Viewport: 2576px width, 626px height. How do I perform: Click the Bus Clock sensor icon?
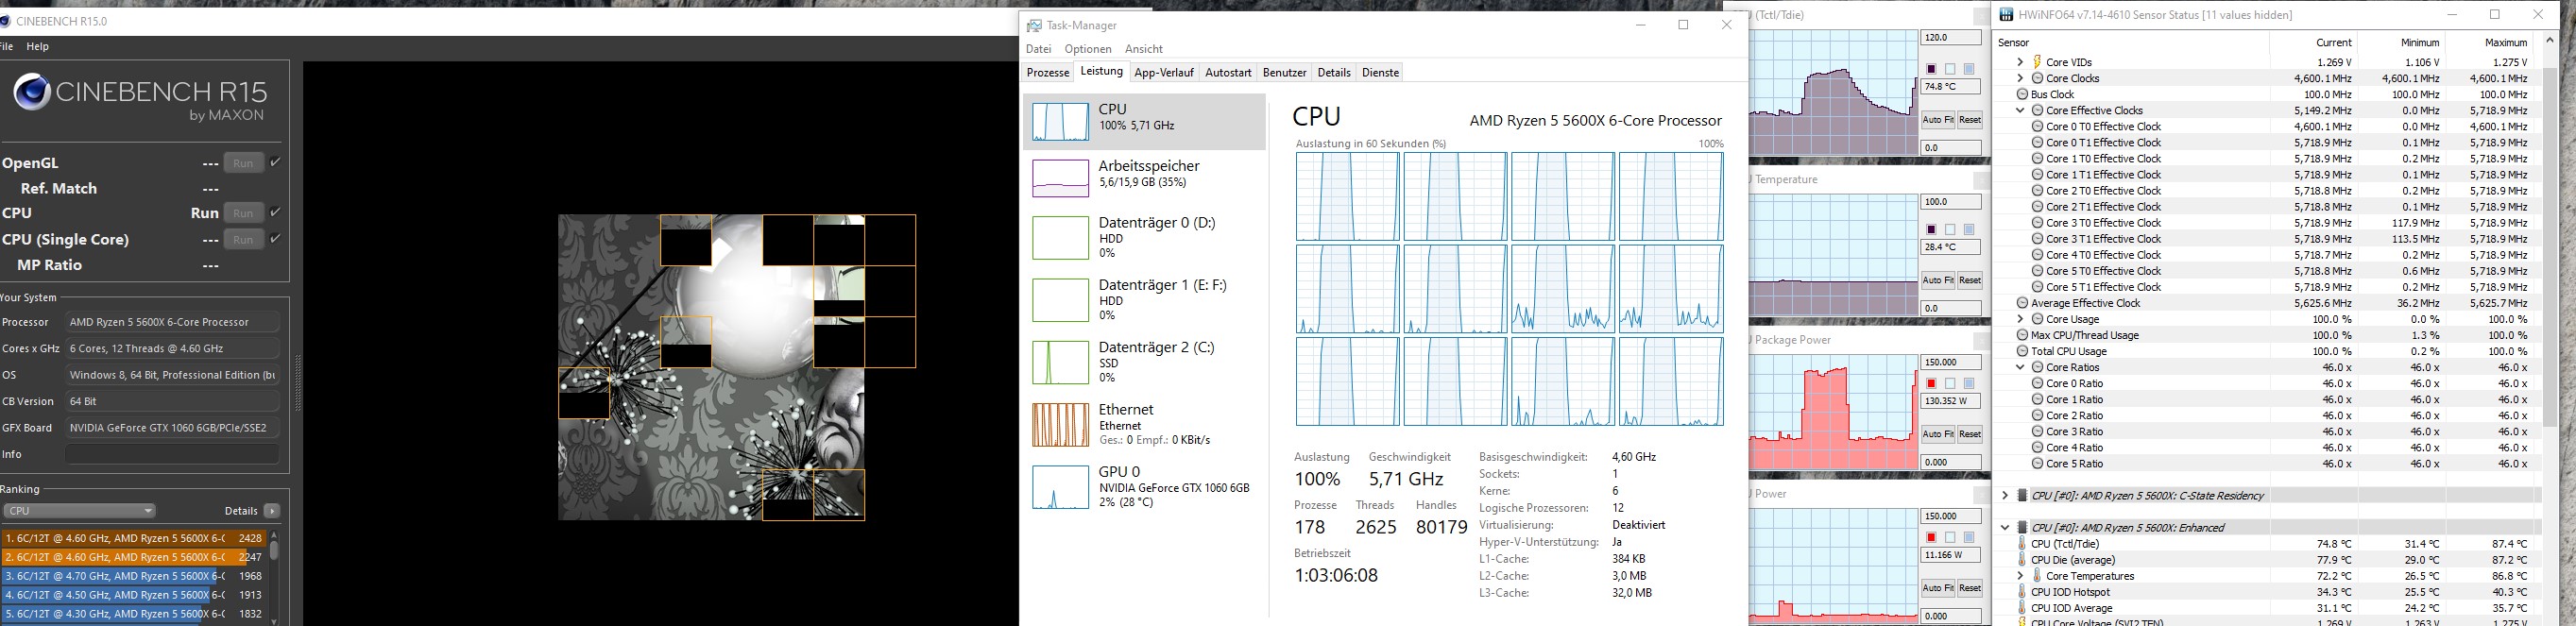click(2022, 94)
